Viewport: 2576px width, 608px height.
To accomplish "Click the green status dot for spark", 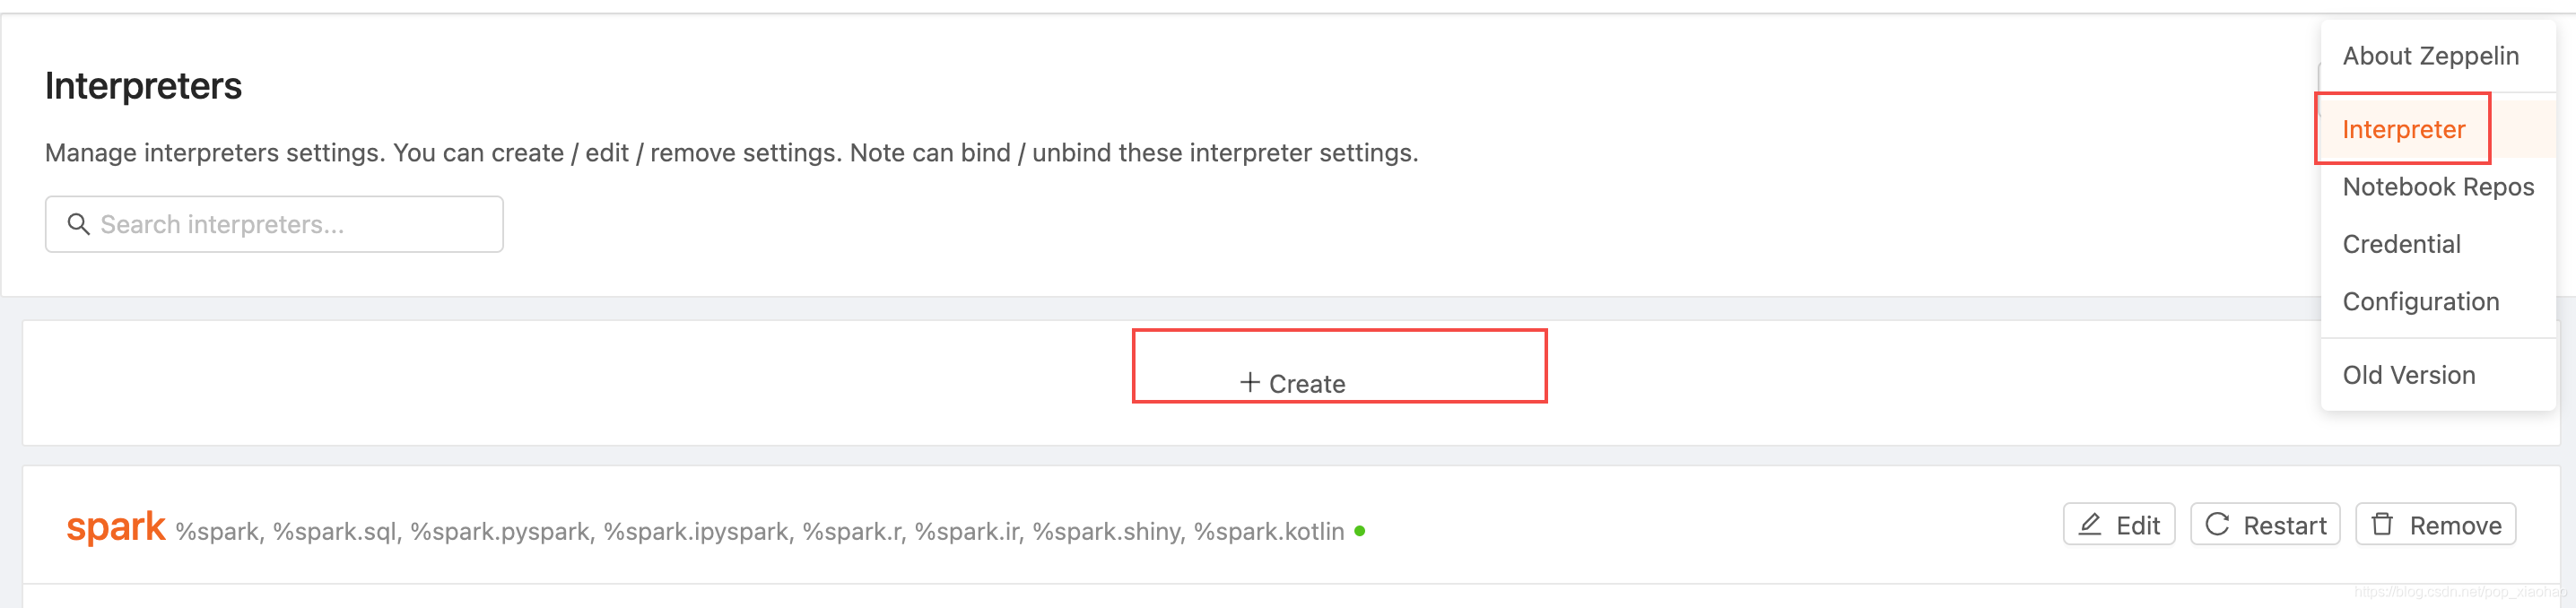I will [x=1360, y=531].
